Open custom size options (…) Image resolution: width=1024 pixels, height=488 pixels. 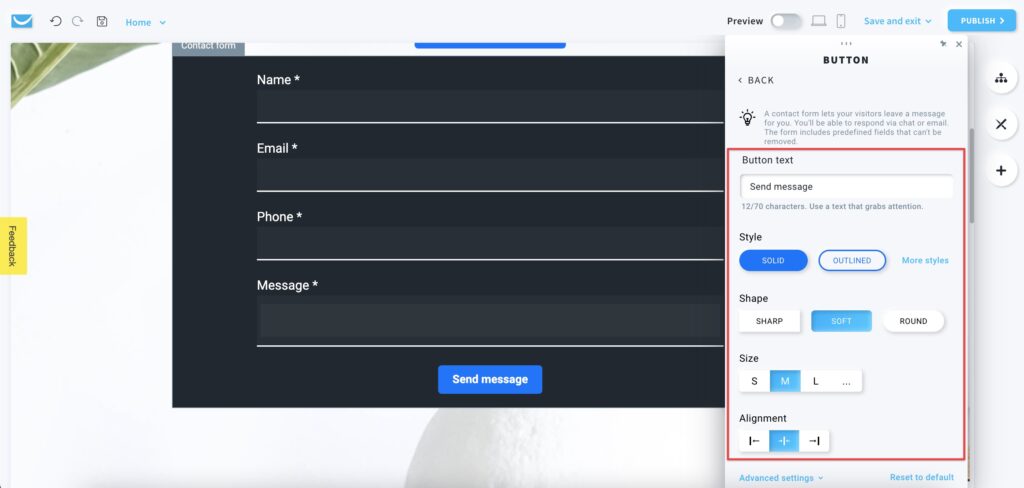coord(846,382)
